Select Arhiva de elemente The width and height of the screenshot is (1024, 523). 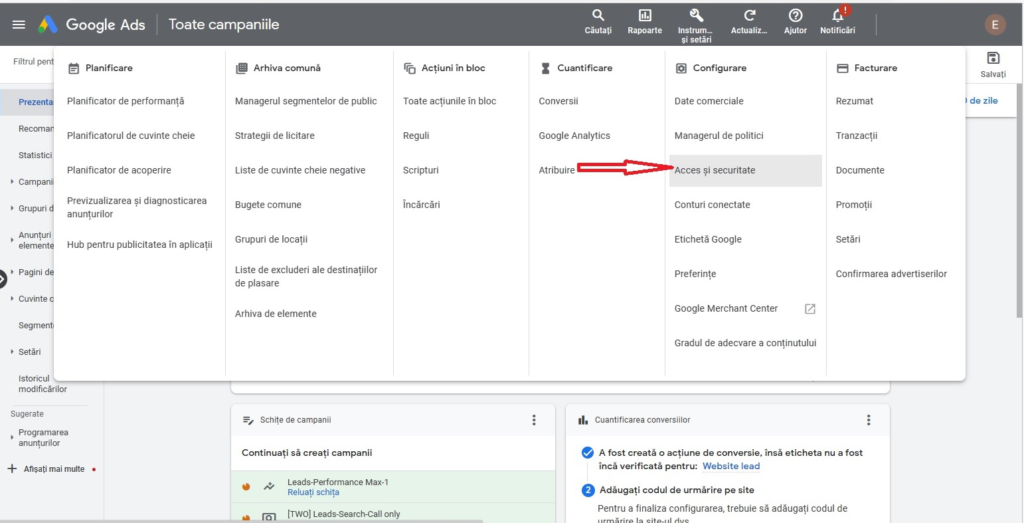tap(276, 314)
